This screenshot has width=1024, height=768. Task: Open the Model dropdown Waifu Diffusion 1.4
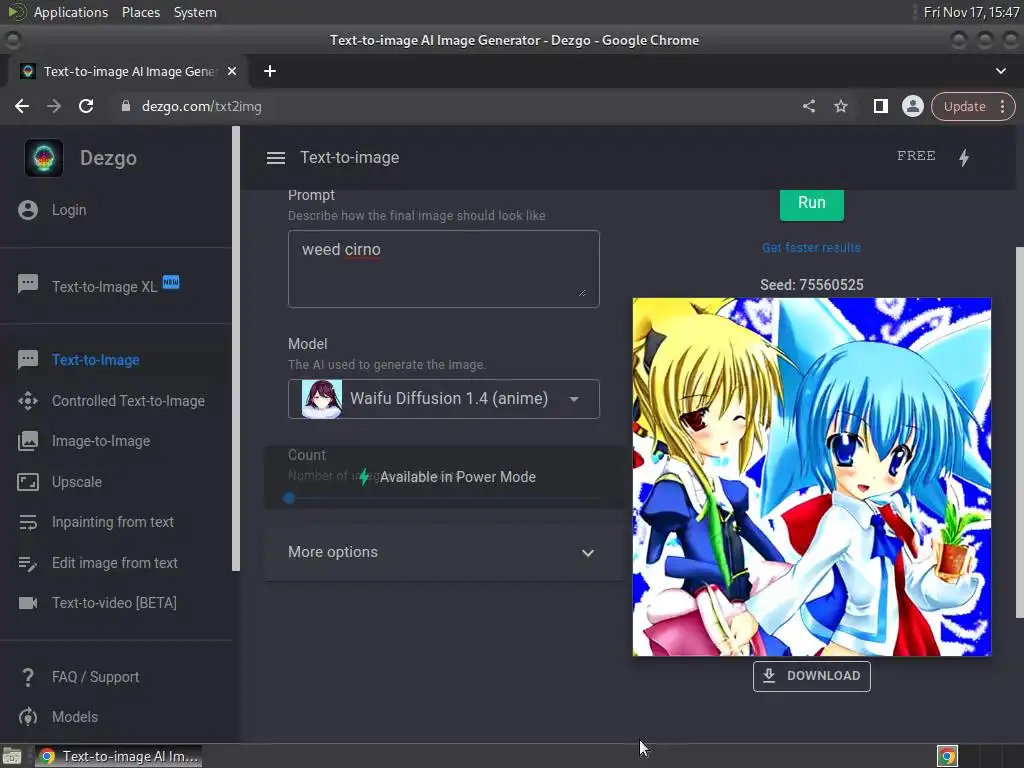[443, 398]
